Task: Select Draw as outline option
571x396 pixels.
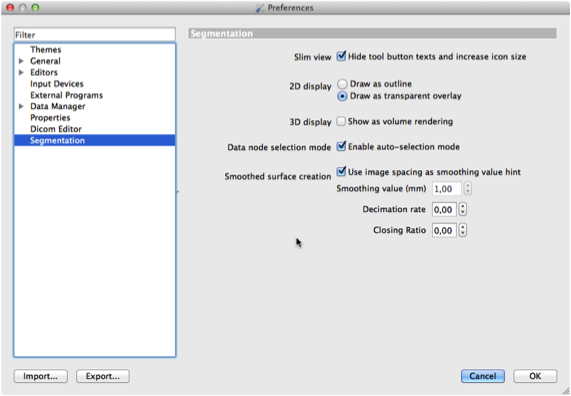Action: (342, 84)
